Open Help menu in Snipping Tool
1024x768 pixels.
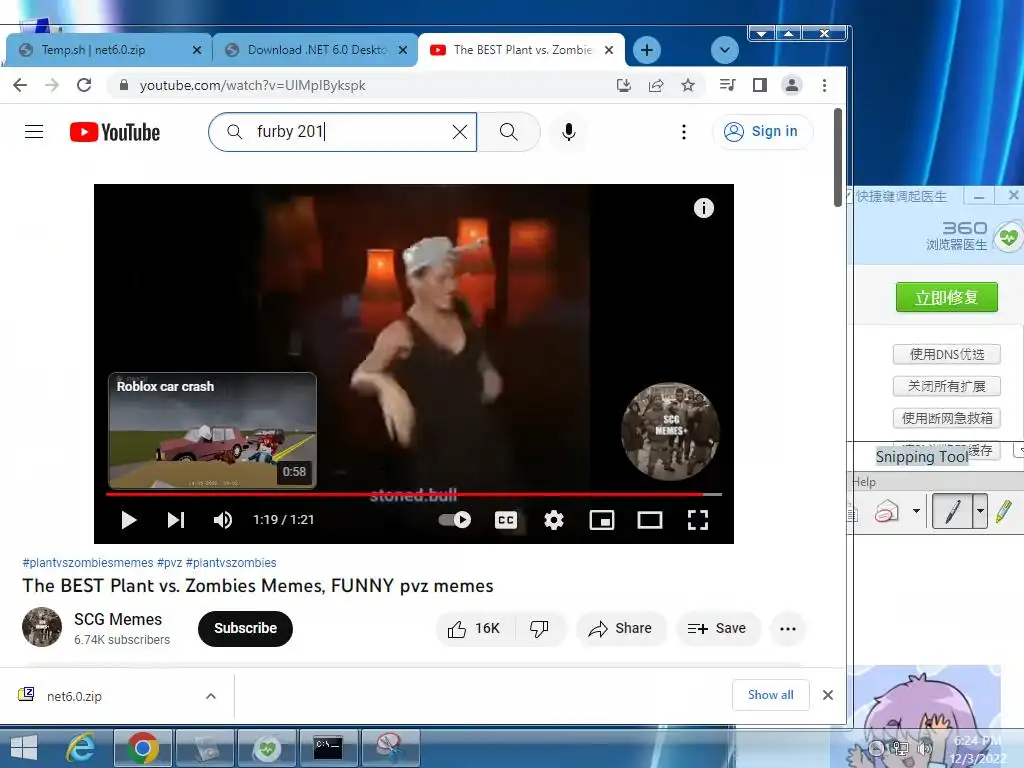point(863,482)
